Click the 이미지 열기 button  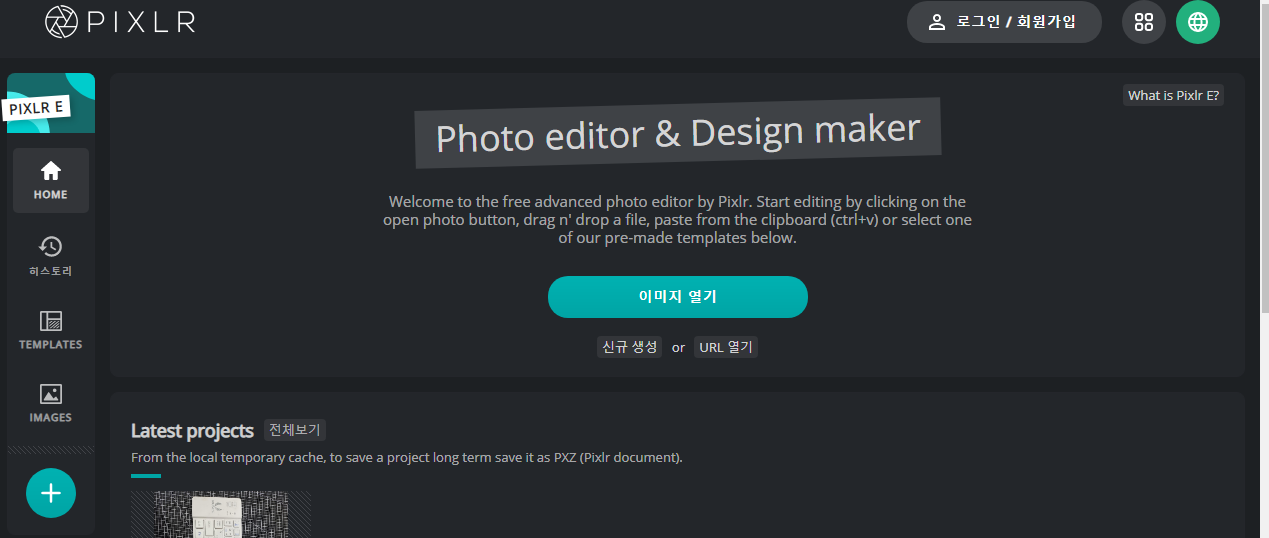click(678, 297)
